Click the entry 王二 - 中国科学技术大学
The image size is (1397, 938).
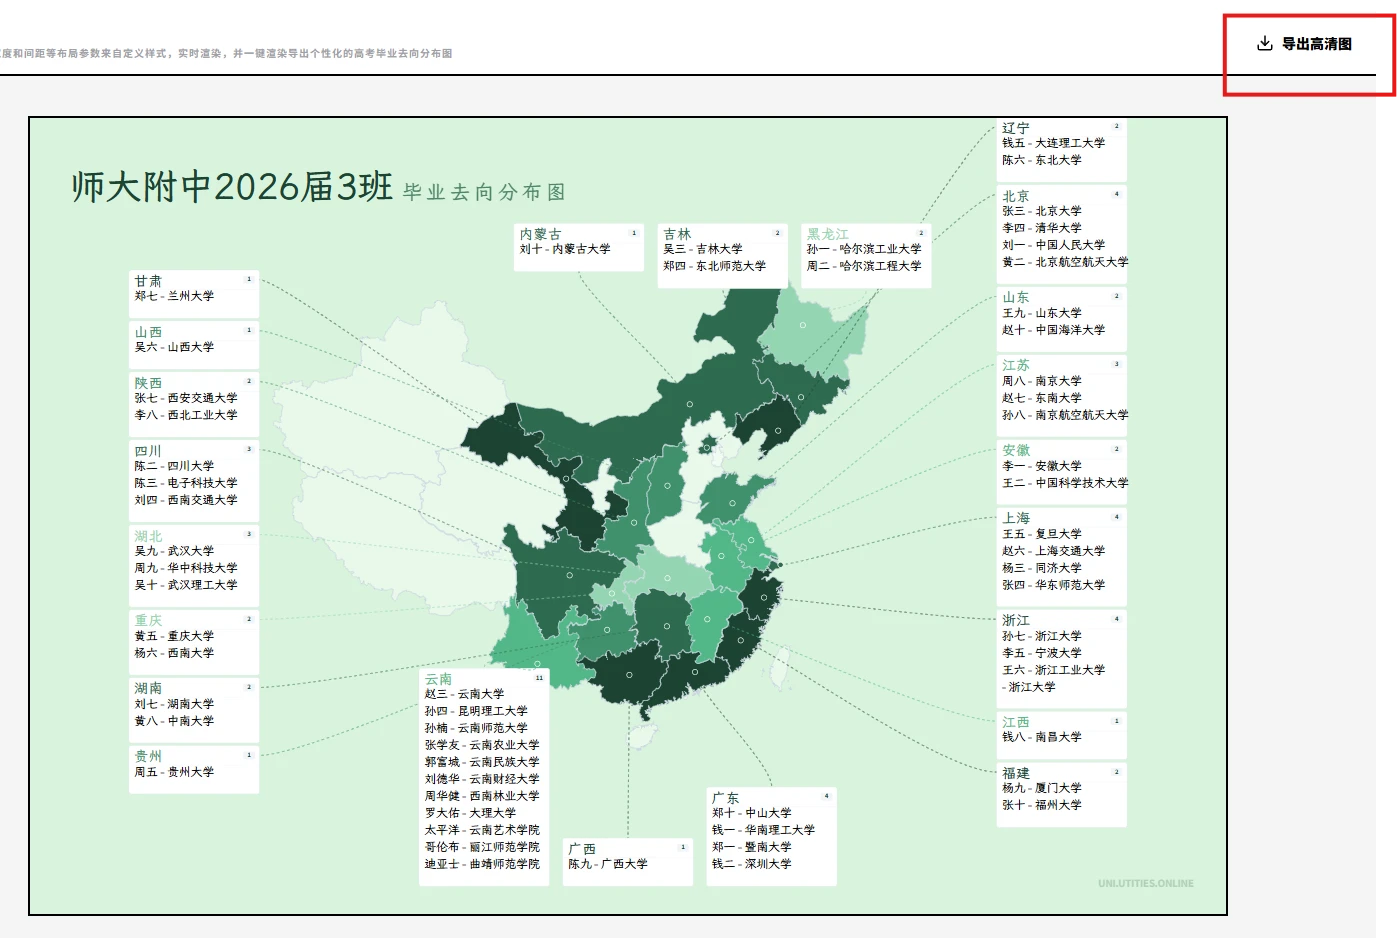click(x=1066, y=483)
